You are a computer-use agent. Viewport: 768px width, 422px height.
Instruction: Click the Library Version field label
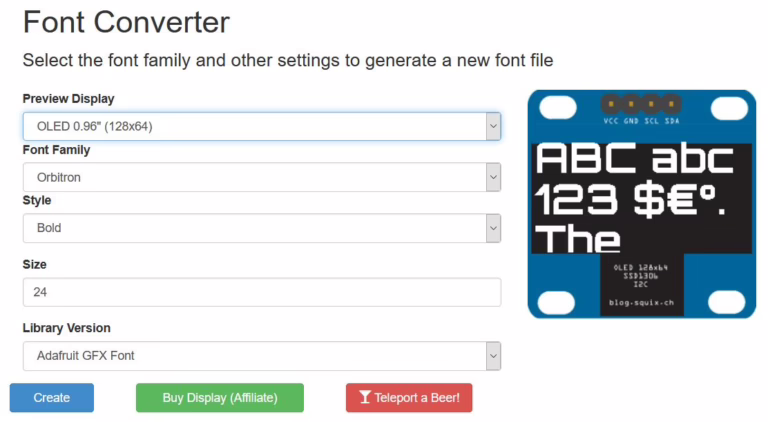click(x=66, y=328)
